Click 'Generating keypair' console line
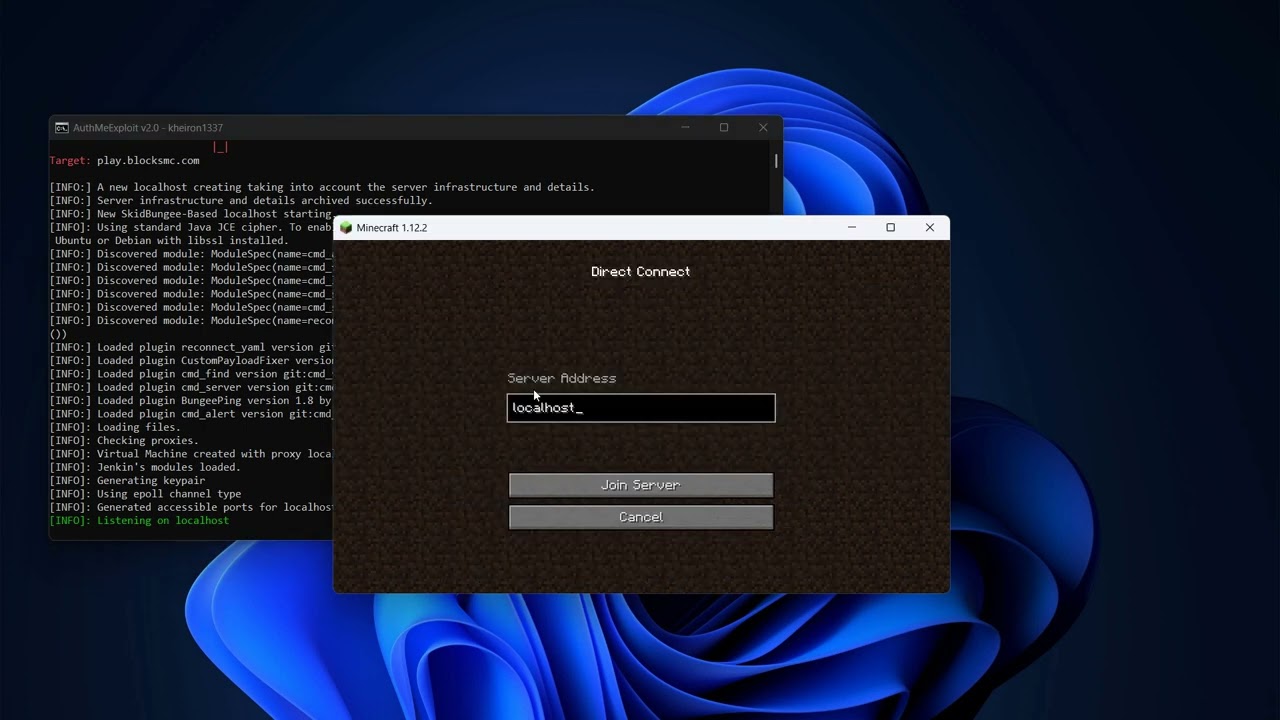This screenshot has height=720, width=1280. pos(127,481)
